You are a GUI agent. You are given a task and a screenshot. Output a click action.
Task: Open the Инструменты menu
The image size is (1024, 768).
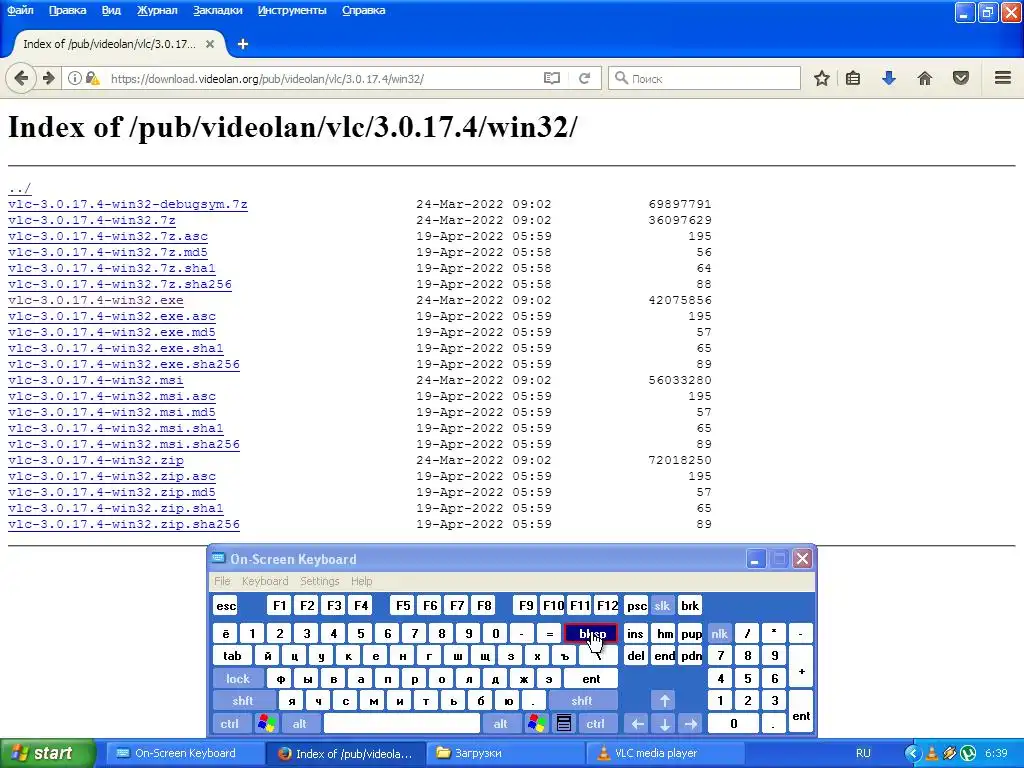292,10
